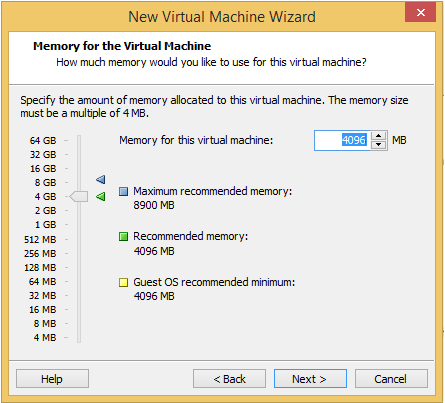Close the New Virtual Machine Wizard window
The image size is (445, 403).
(420, 13)
